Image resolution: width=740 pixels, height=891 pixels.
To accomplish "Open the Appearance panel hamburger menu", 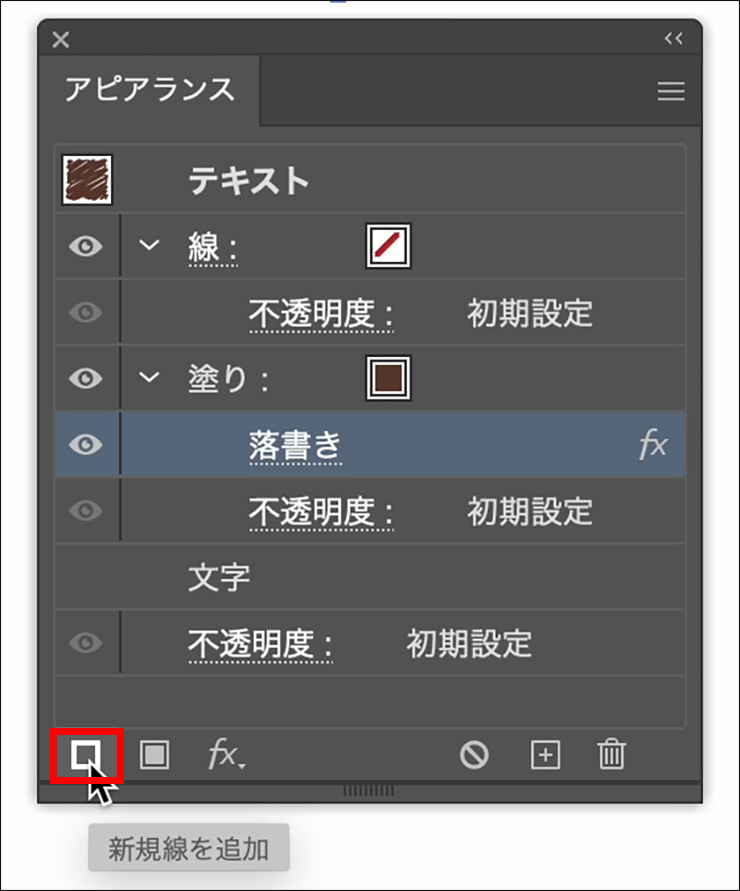I will 670,92.
